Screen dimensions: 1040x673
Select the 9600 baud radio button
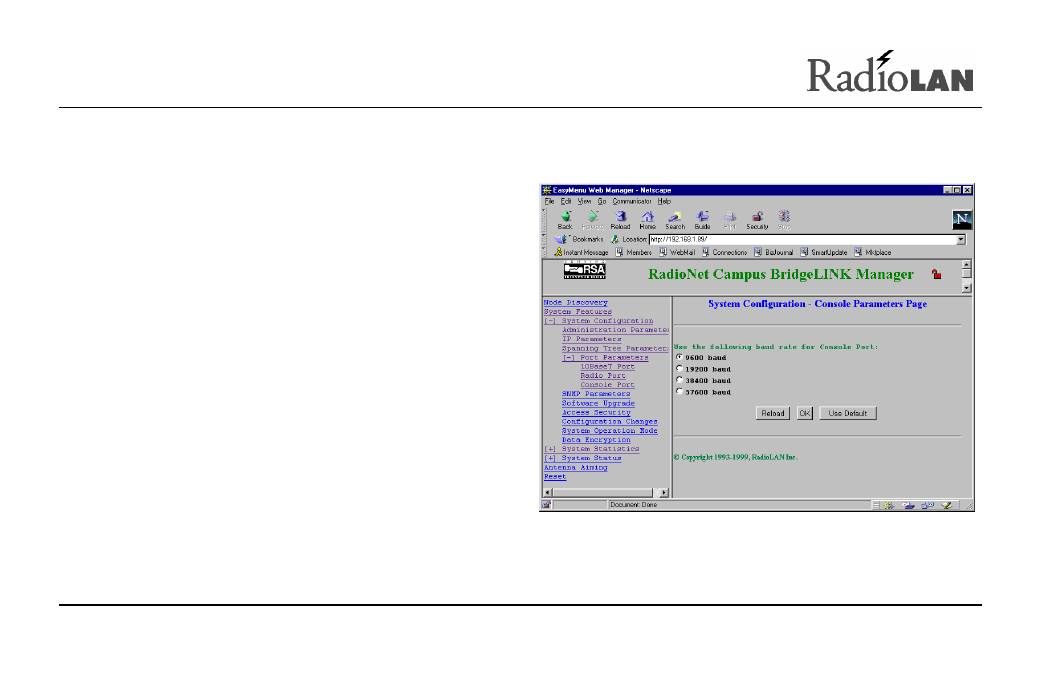[x=679, y=357]
